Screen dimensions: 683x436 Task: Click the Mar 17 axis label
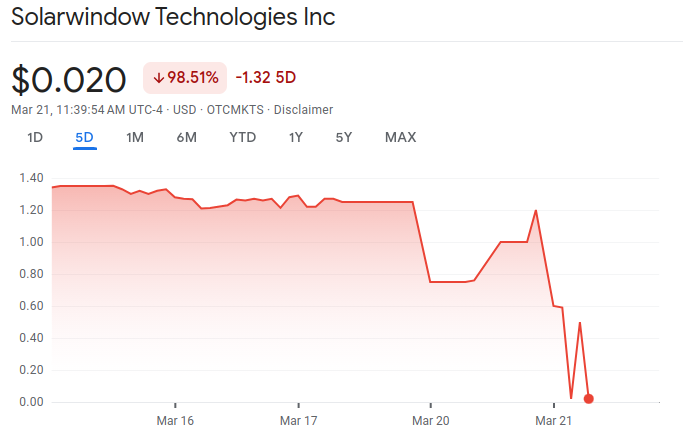pos(298,420)
